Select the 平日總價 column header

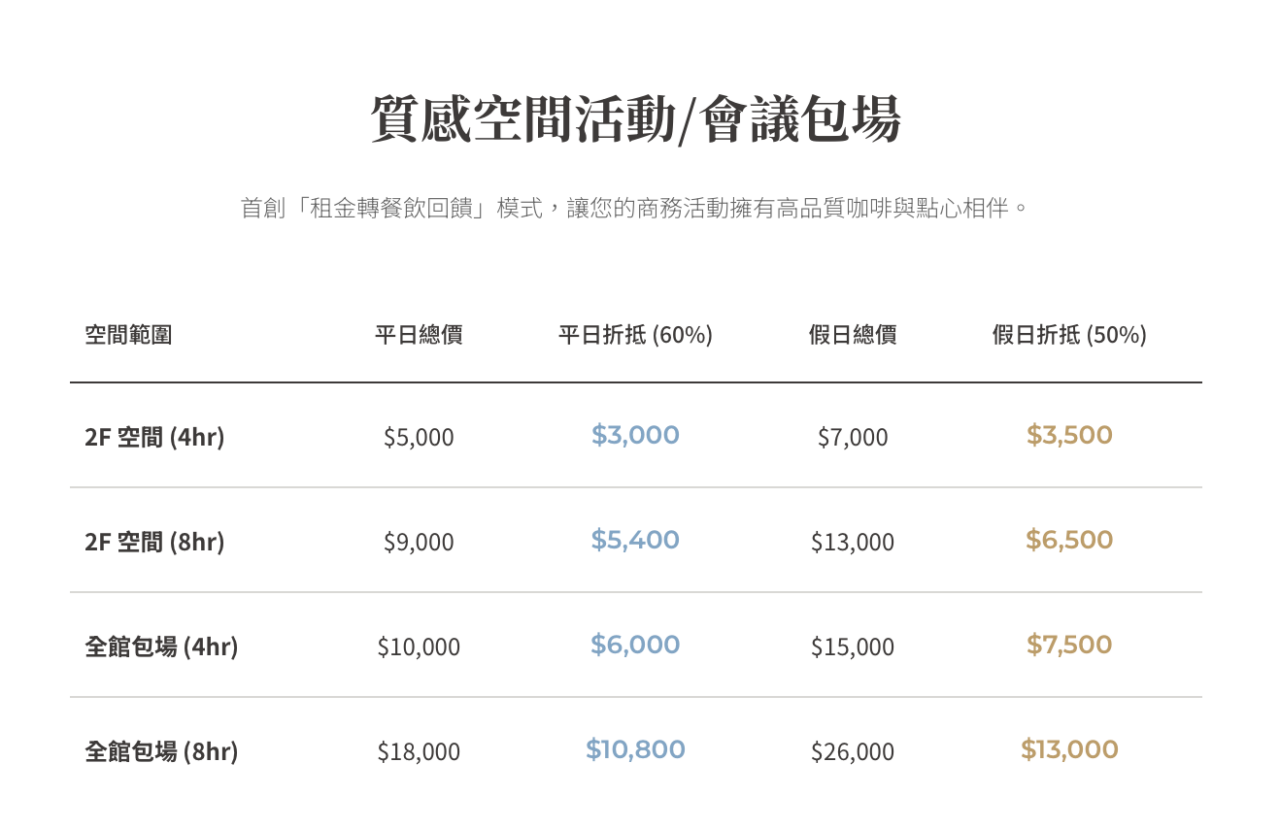click(x=418, y=335)
